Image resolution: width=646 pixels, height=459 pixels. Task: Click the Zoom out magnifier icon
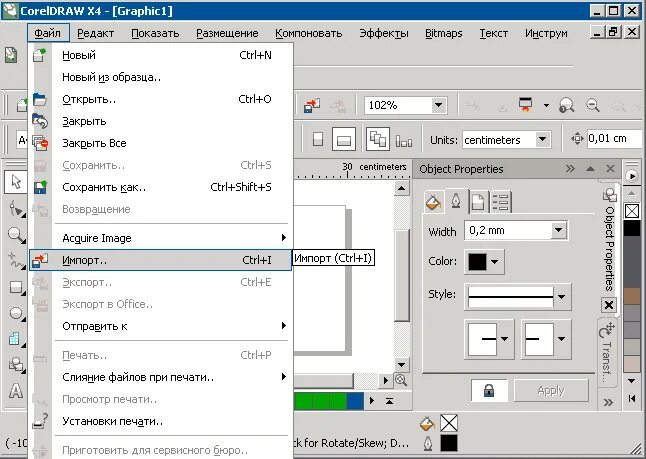[x=593, y=105]
